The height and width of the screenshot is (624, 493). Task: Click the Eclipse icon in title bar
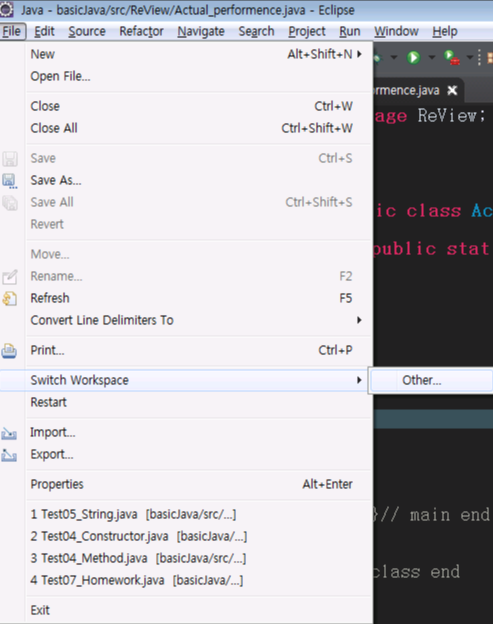coord(6,10)
